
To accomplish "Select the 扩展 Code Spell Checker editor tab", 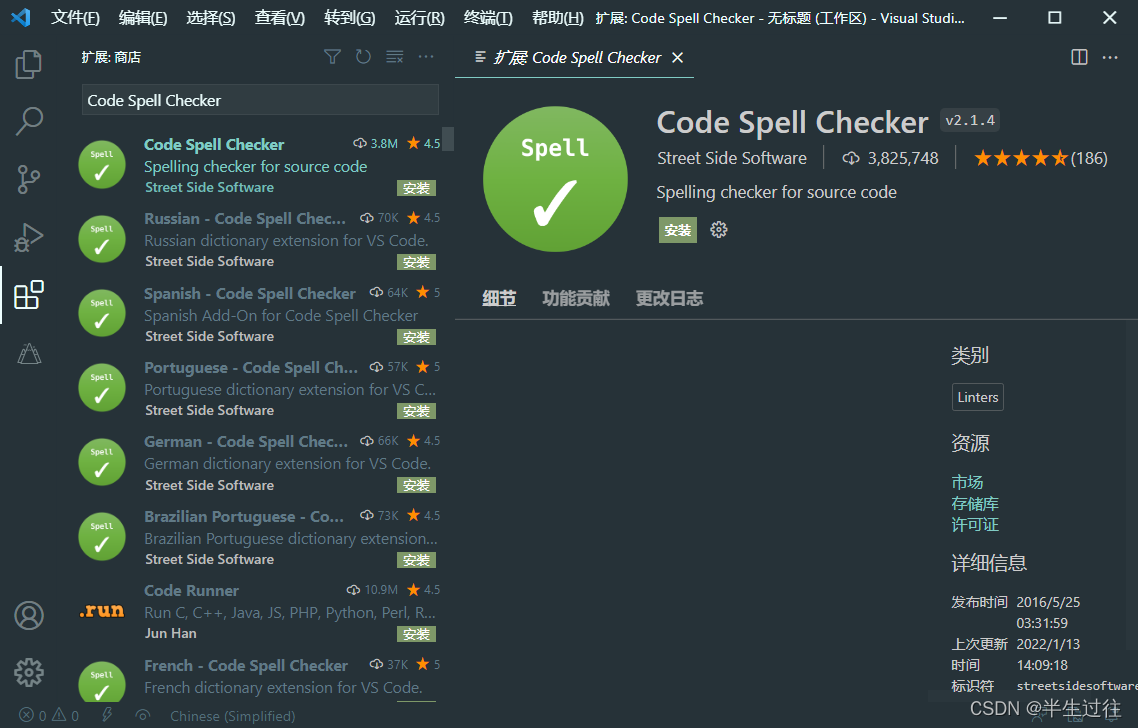I will pos(574,57).
